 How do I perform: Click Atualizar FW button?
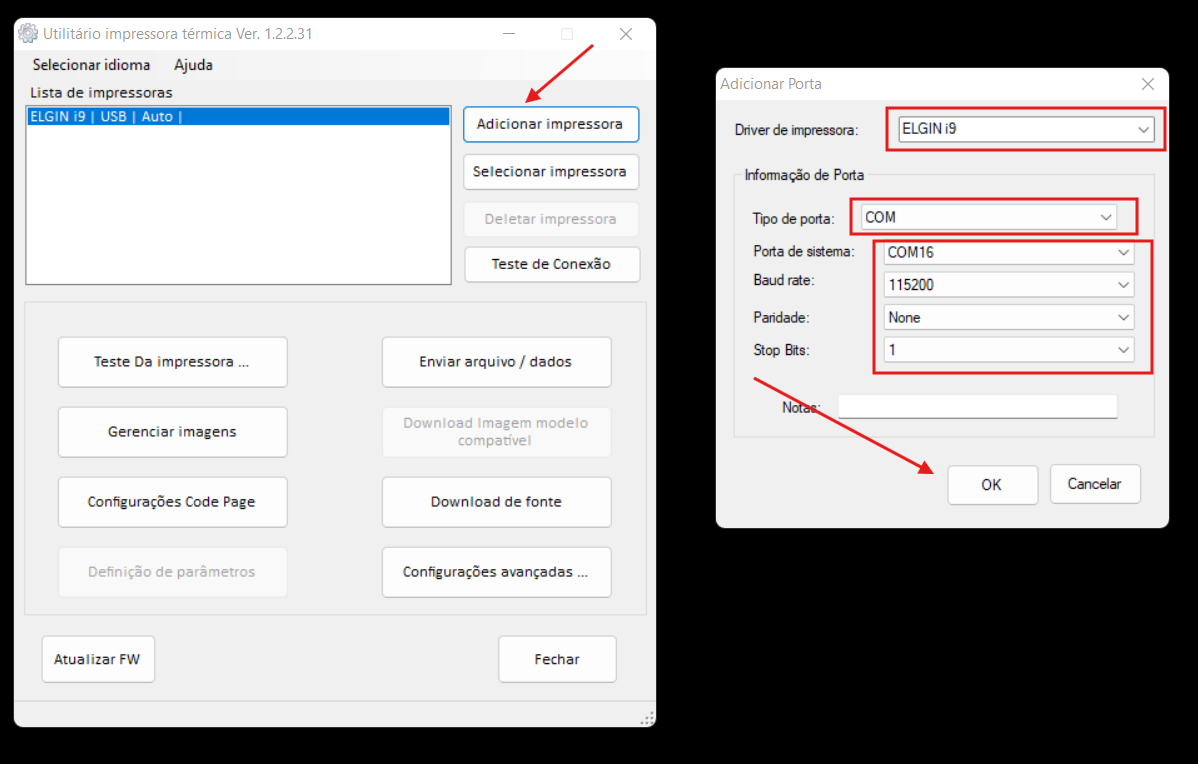(x=98, y=659)
